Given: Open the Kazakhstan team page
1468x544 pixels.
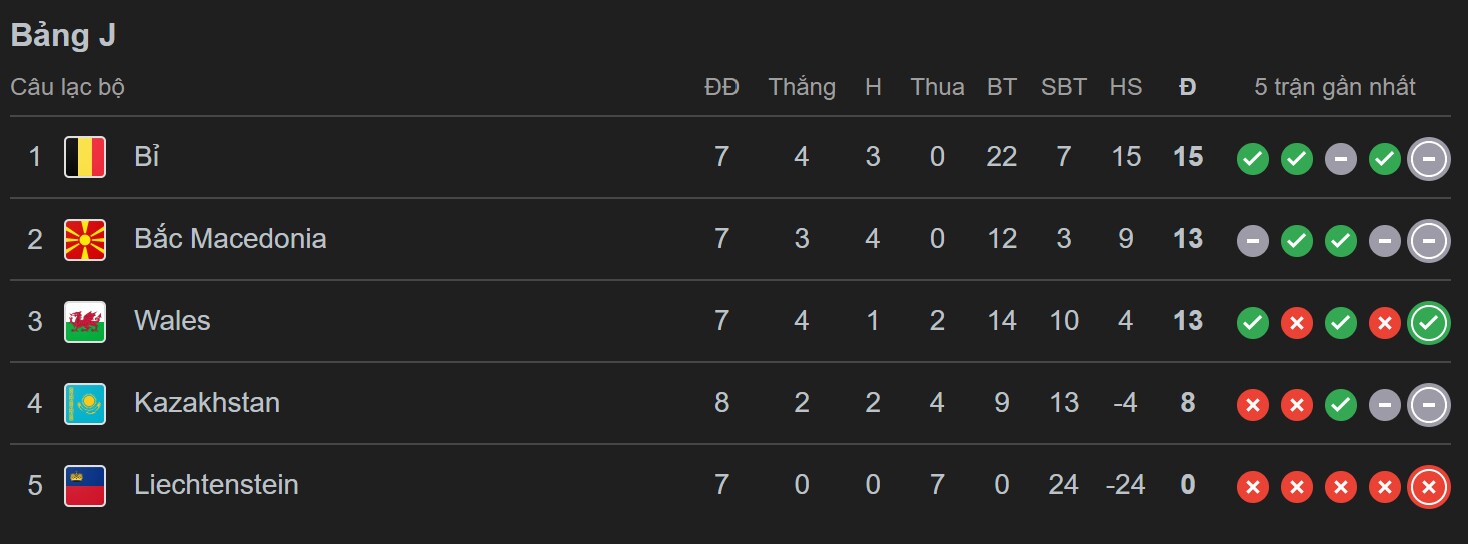Looking at the screenshot, I should pos(207,403).
